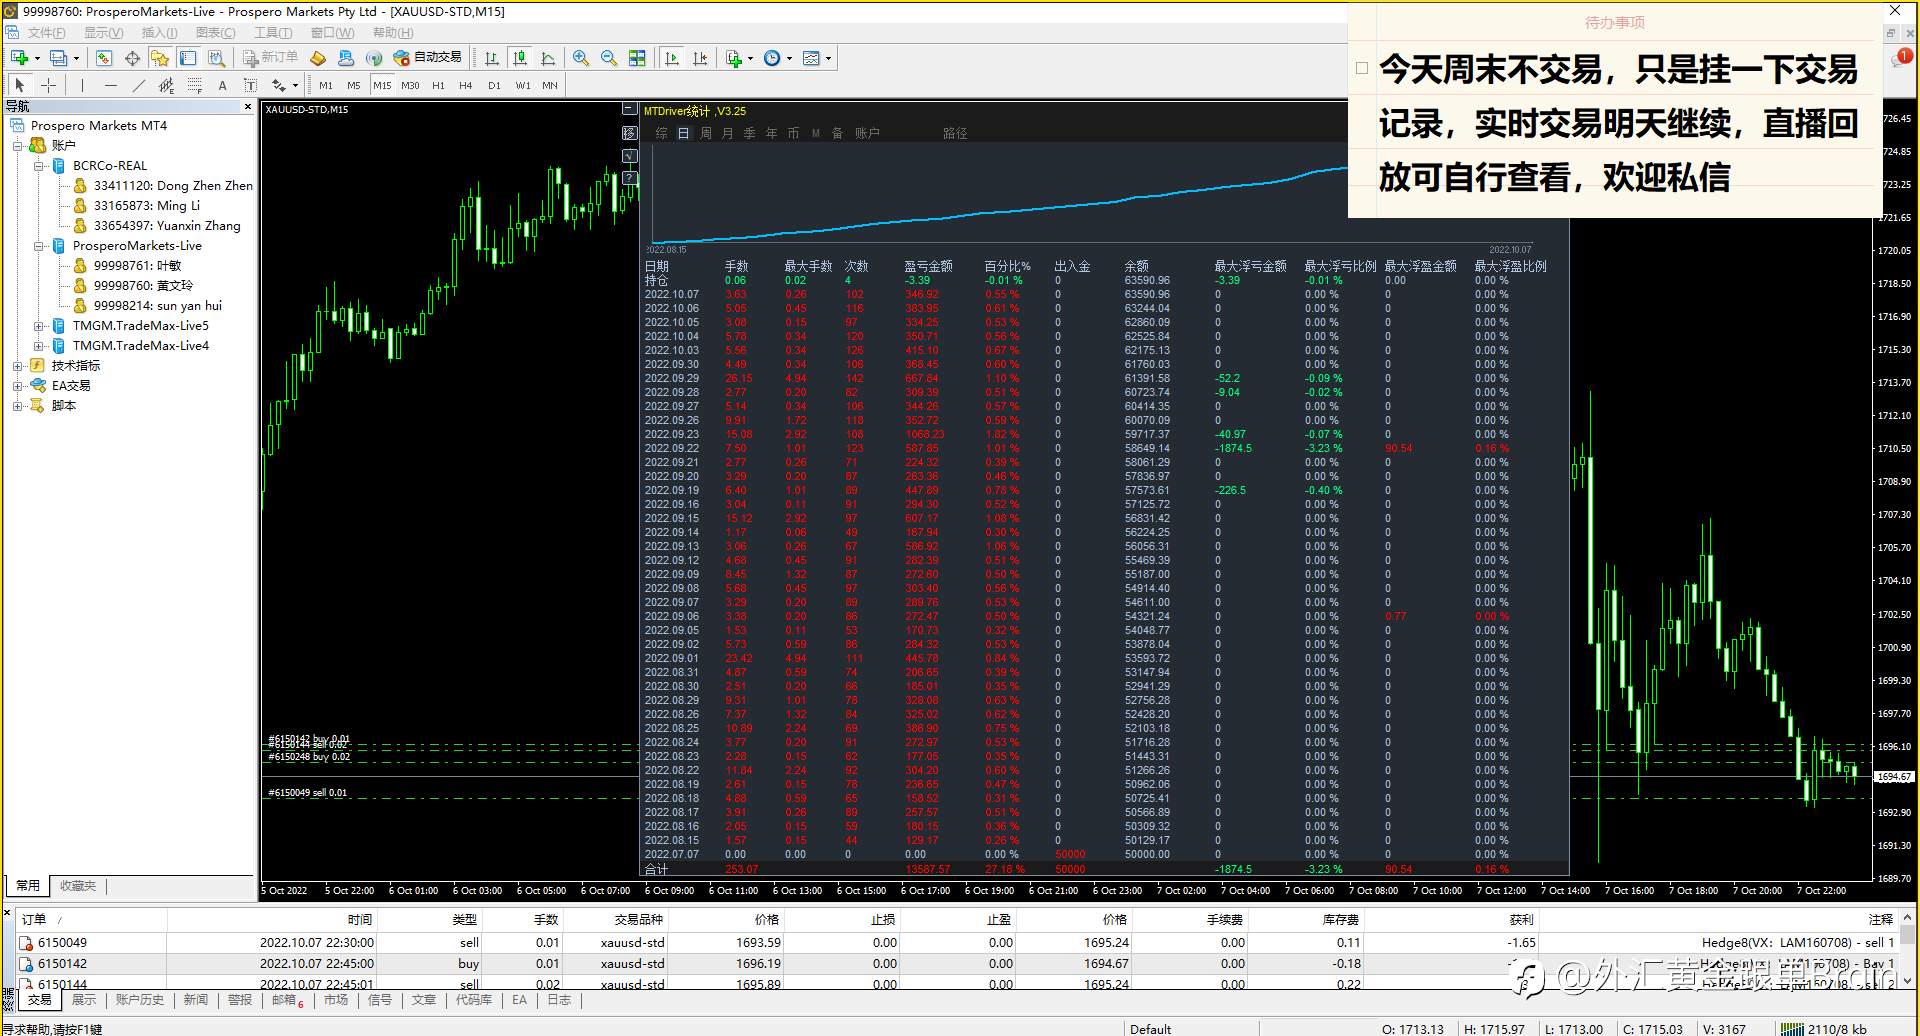Select account 99998214: sun yan hui

pos(157,306)
